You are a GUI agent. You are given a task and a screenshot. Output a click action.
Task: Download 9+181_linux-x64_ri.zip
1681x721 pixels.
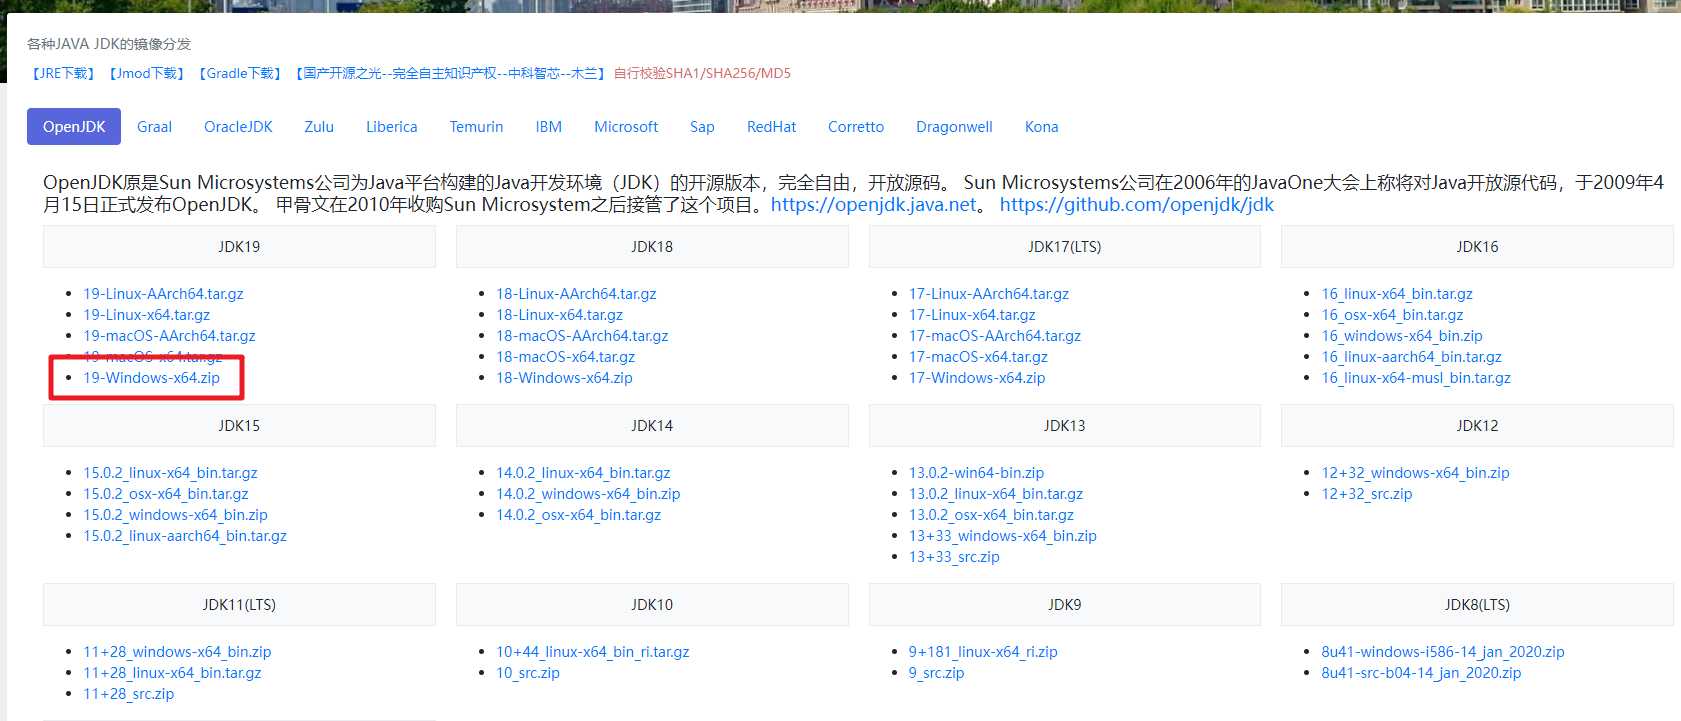pyautogui.click(x=983, y=652)
